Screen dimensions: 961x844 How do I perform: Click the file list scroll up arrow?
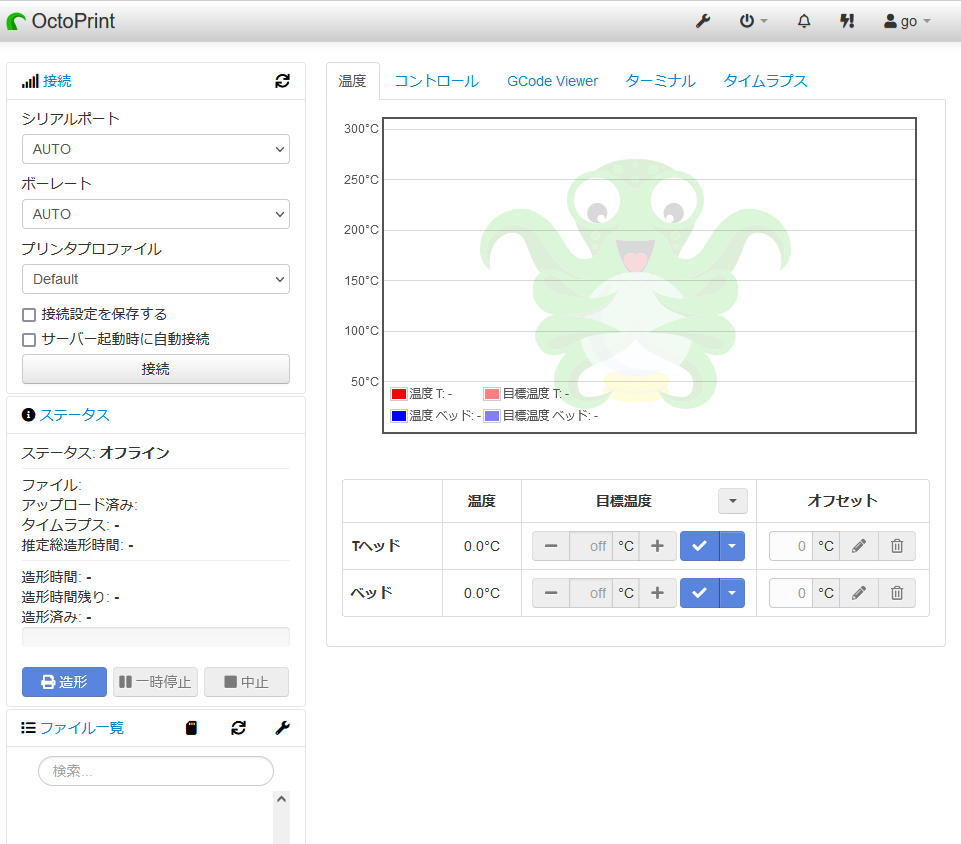coord(281,799)
